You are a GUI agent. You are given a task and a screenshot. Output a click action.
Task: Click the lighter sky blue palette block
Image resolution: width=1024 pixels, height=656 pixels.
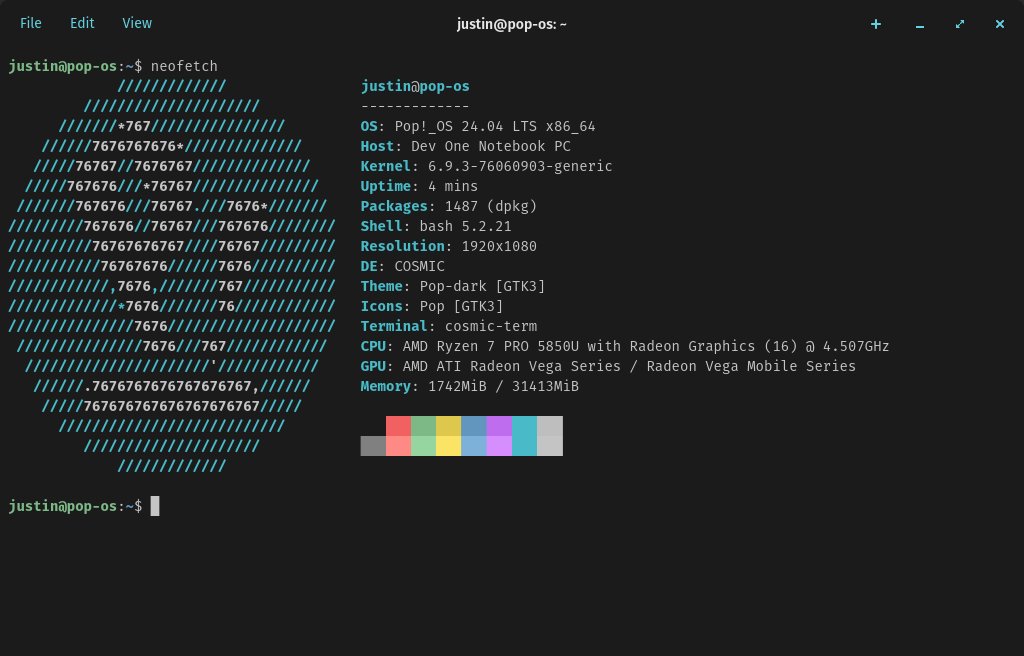[473, 446]
